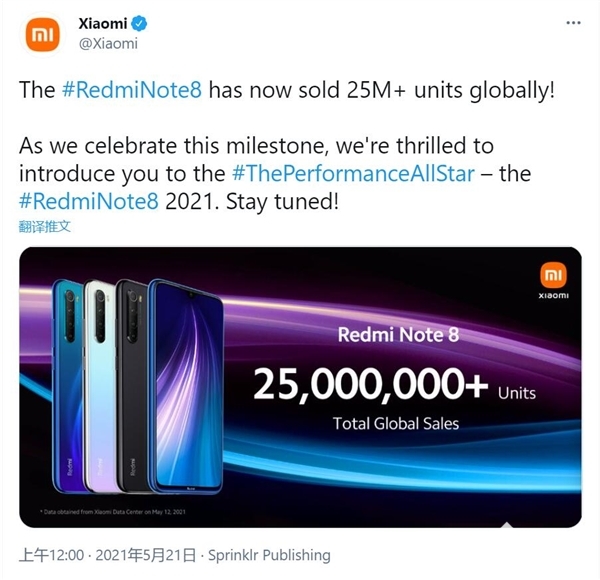Click 翻译推文 to translate the tweet
Screen dimensions: 600x580
coord(45,226)
